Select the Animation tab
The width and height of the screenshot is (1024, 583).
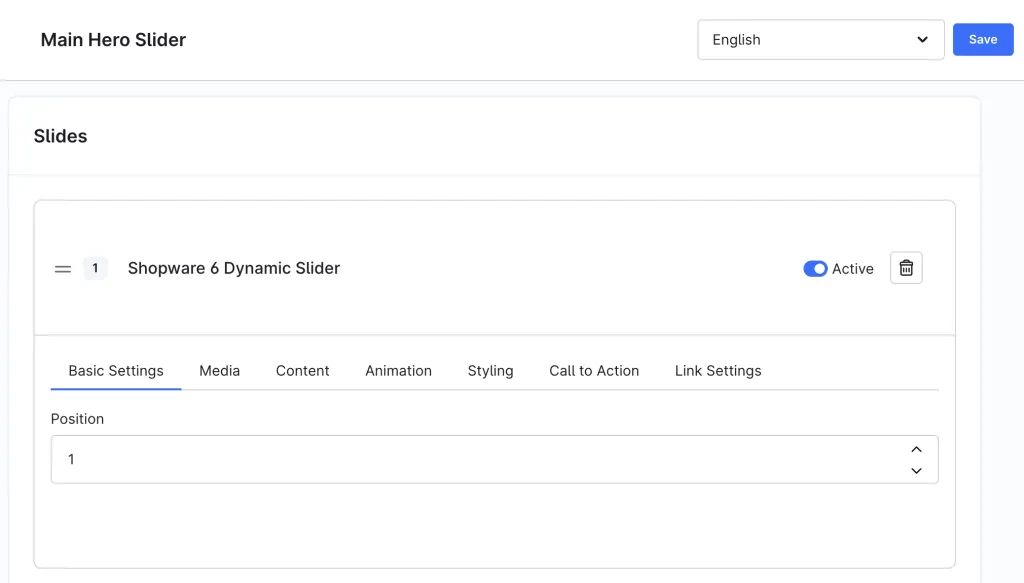398,371
